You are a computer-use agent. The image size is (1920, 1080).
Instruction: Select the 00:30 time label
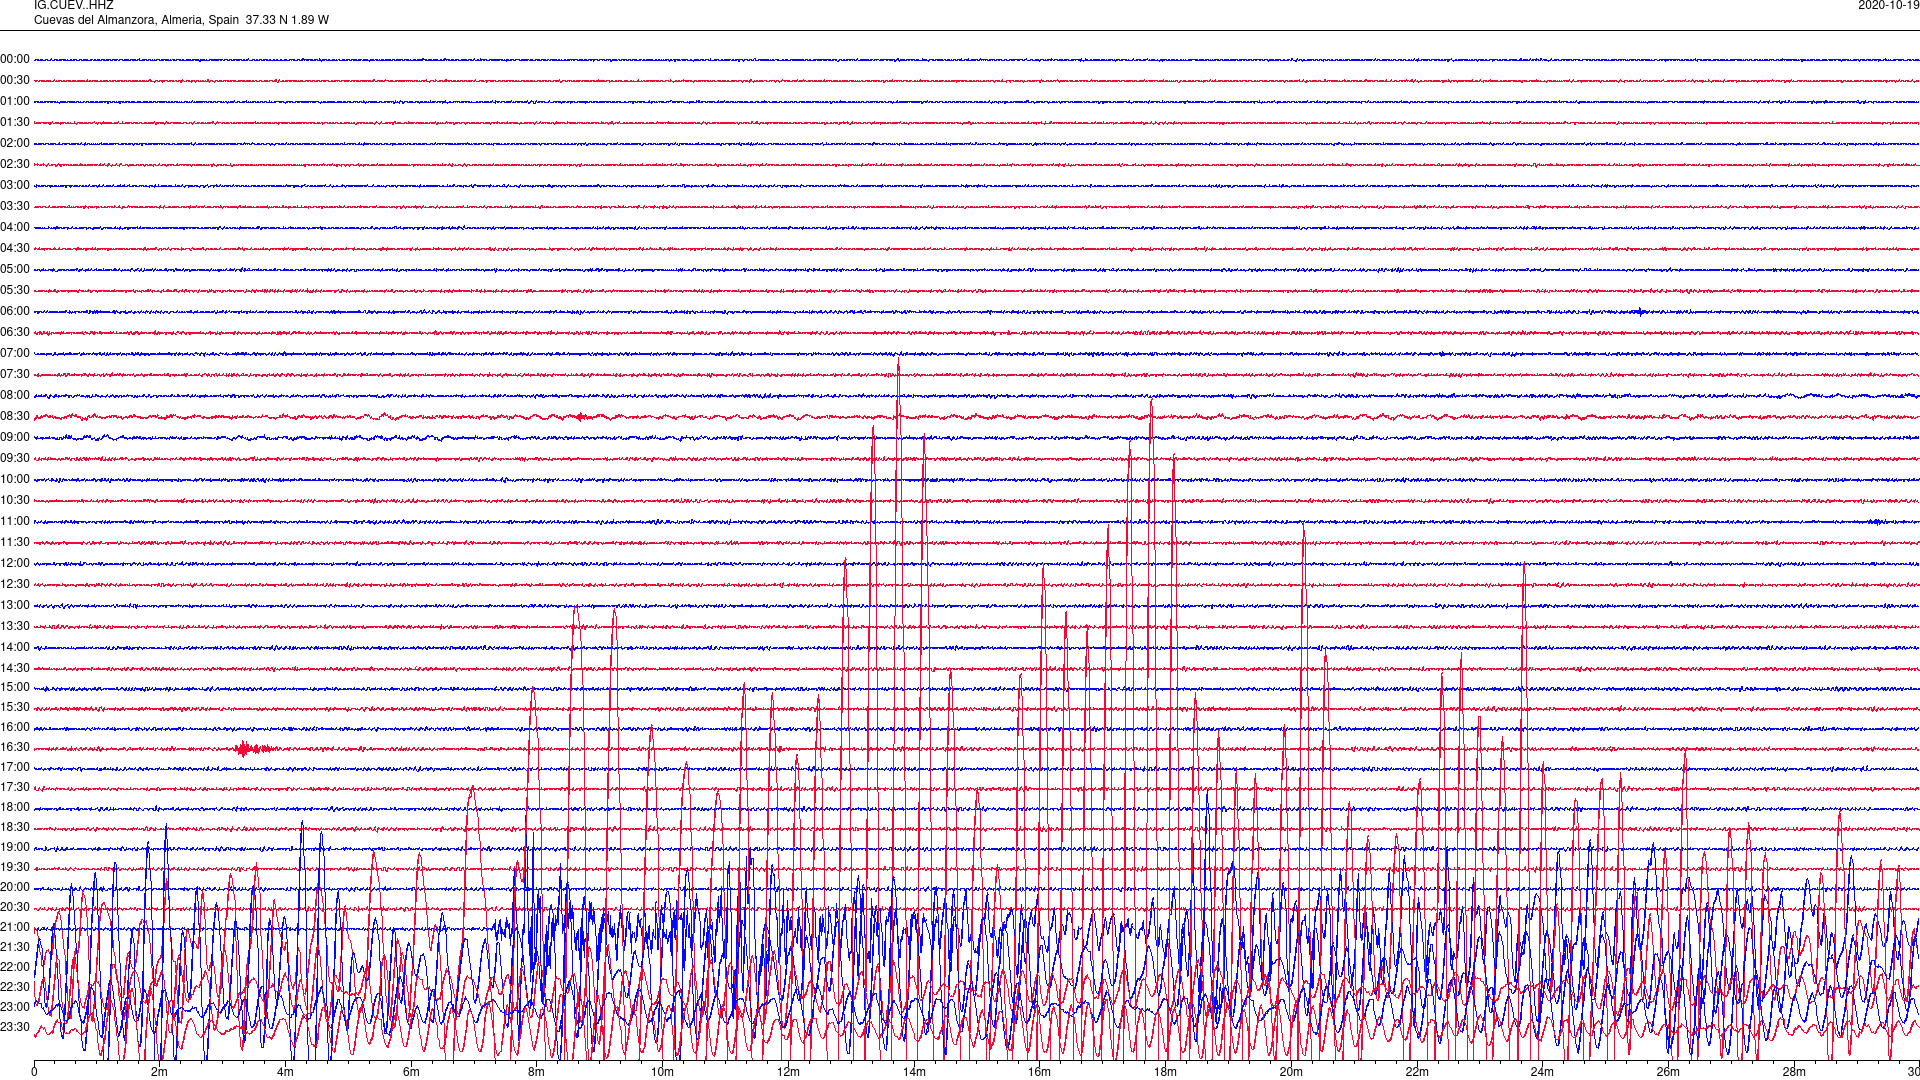15,80
